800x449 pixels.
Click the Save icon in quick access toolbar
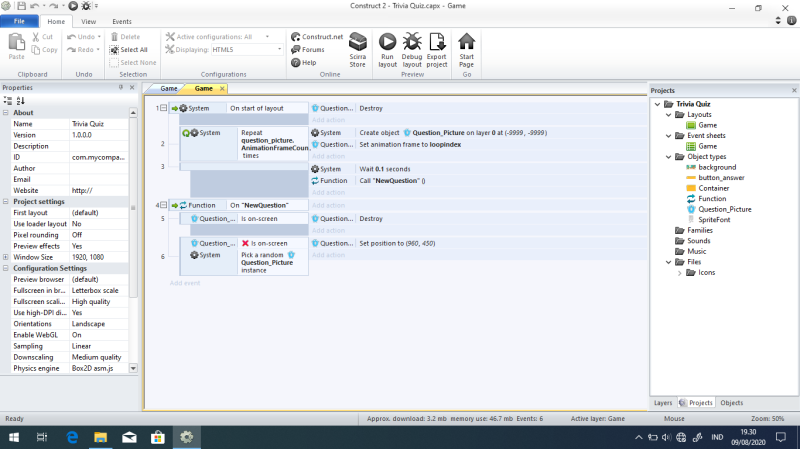pyautogui.click(x=21, y=6)
